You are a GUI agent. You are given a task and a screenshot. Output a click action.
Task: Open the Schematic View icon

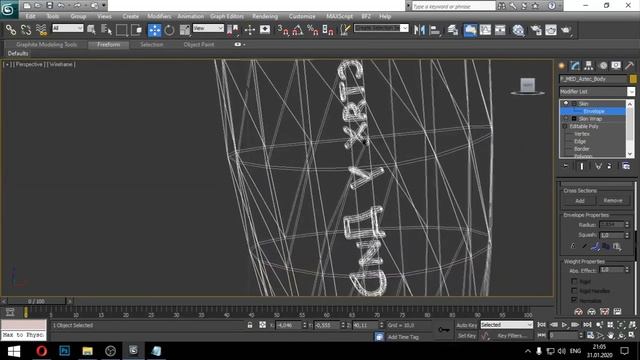coord(500,30)
